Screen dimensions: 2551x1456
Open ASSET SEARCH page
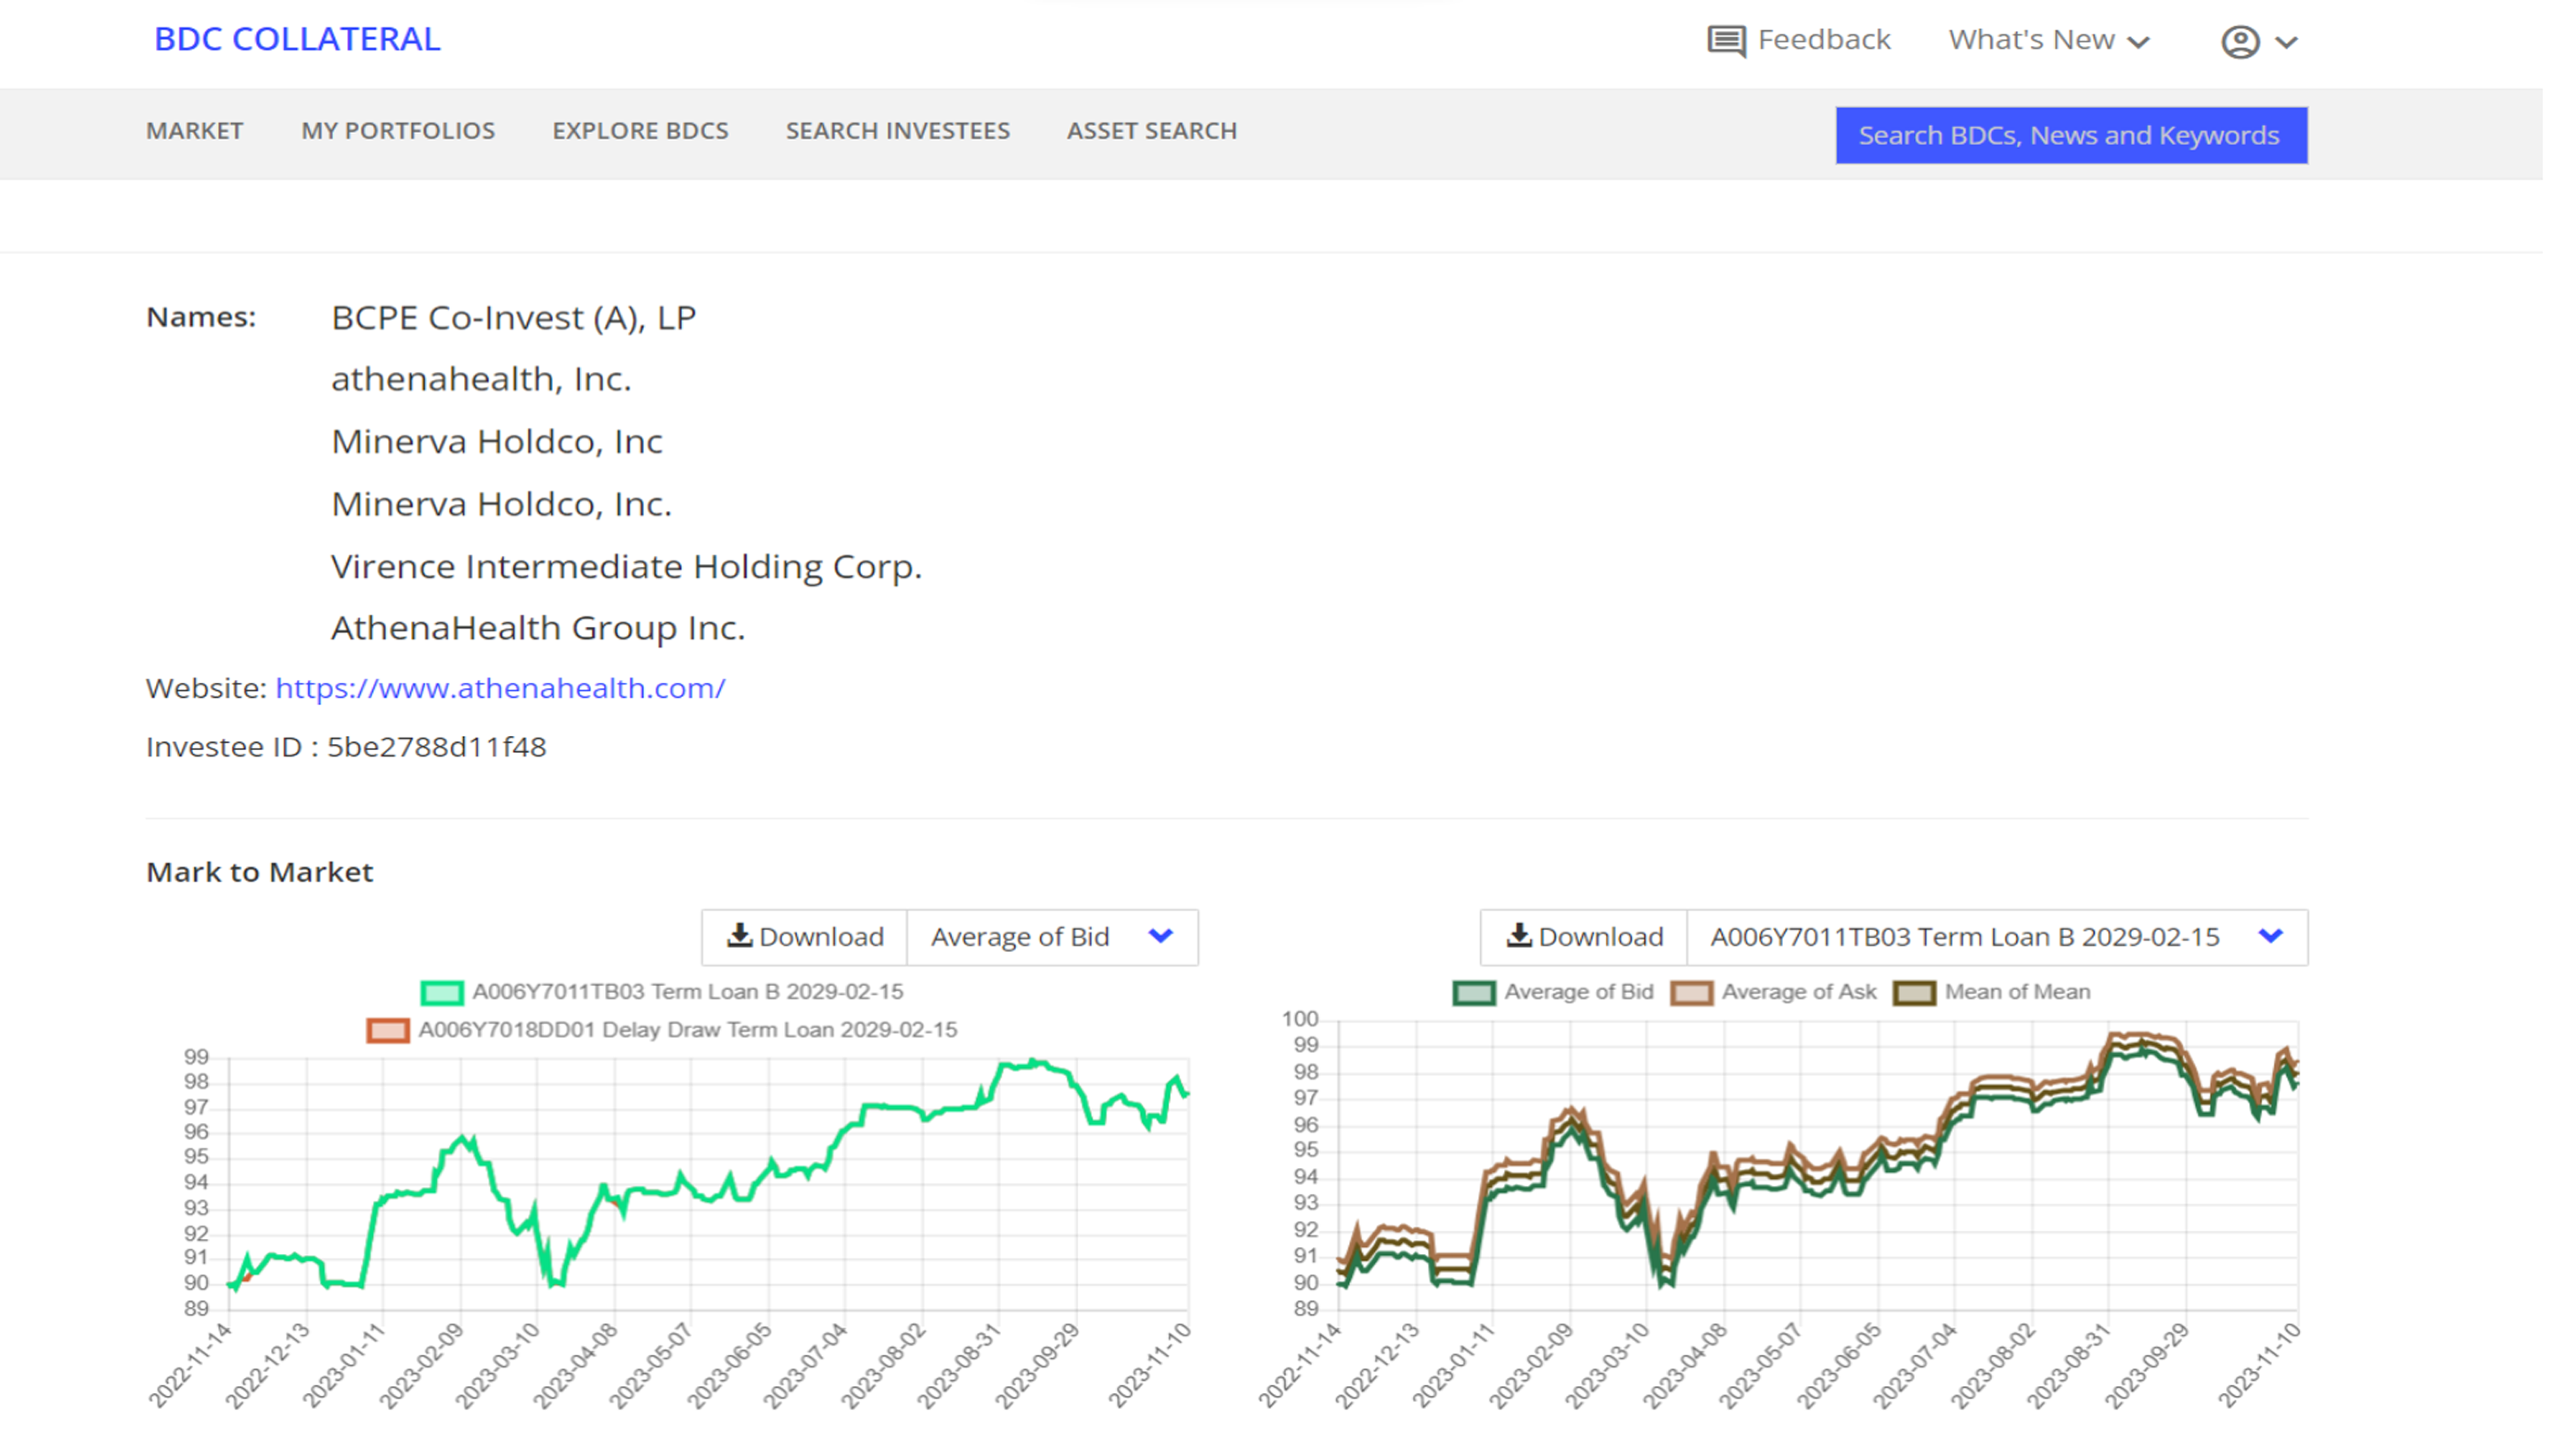[1151, 131]
